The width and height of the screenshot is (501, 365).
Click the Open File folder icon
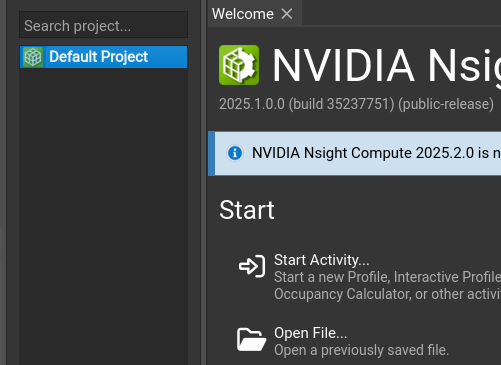pos(251,339)
